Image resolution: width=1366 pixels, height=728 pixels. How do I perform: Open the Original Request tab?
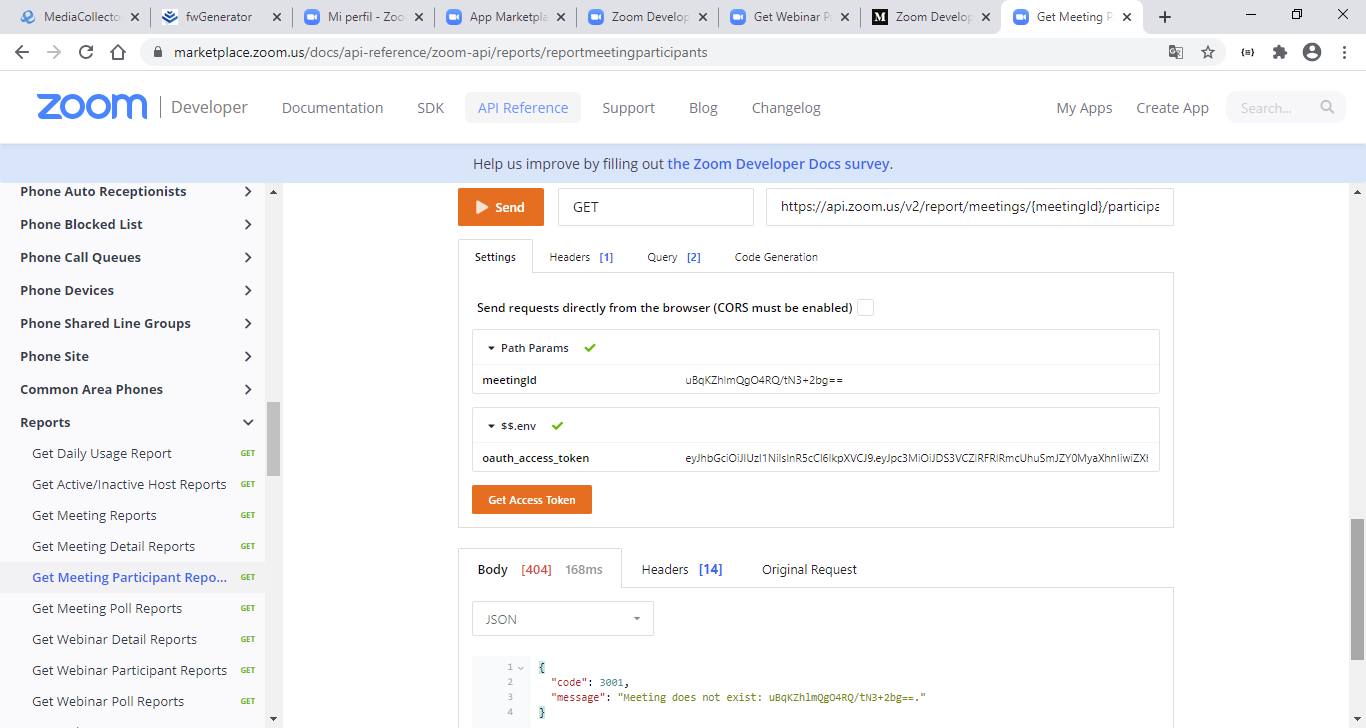pyautogui.click(x=809, y=569)
